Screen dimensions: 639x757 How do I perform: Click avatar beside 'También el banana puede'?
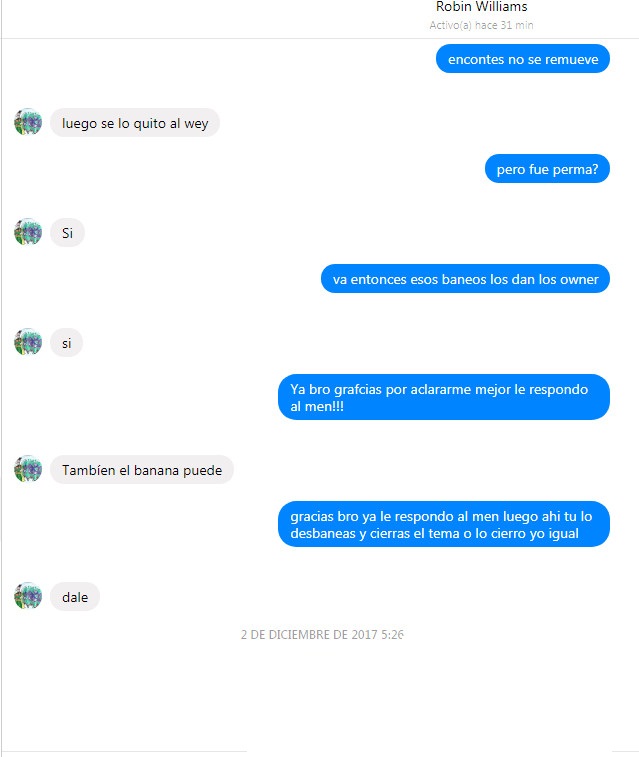click(28, 469)
